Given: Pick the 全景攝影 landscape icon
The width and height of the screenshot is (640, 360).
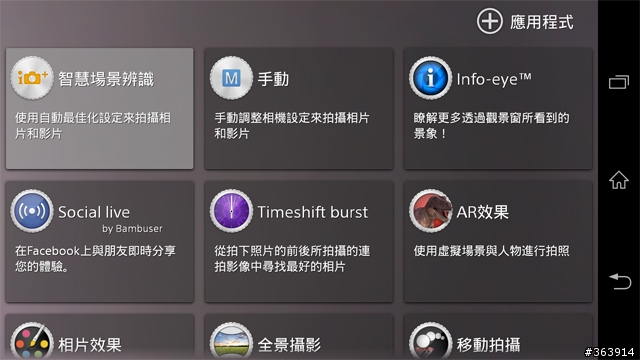Looking at the screenshot, I should pyautogui.click(x=231, y=341).
